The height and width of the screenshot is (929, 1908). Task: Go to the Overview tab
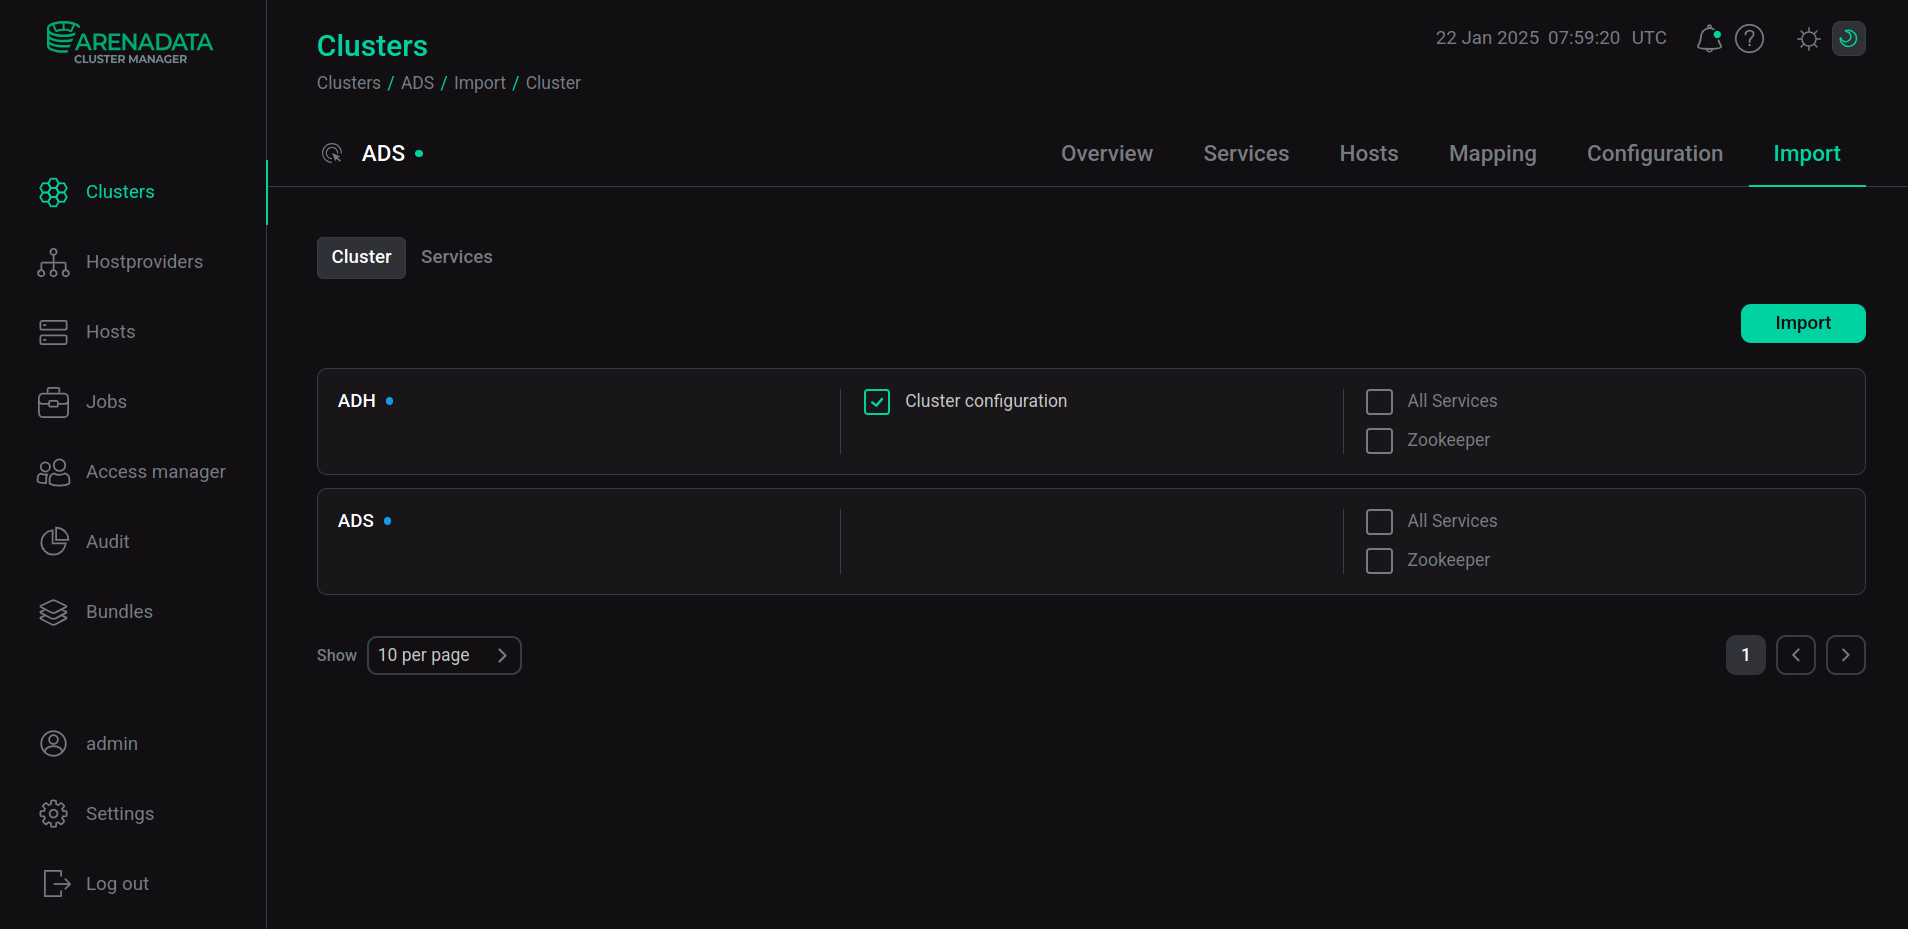coord(1107,154)
